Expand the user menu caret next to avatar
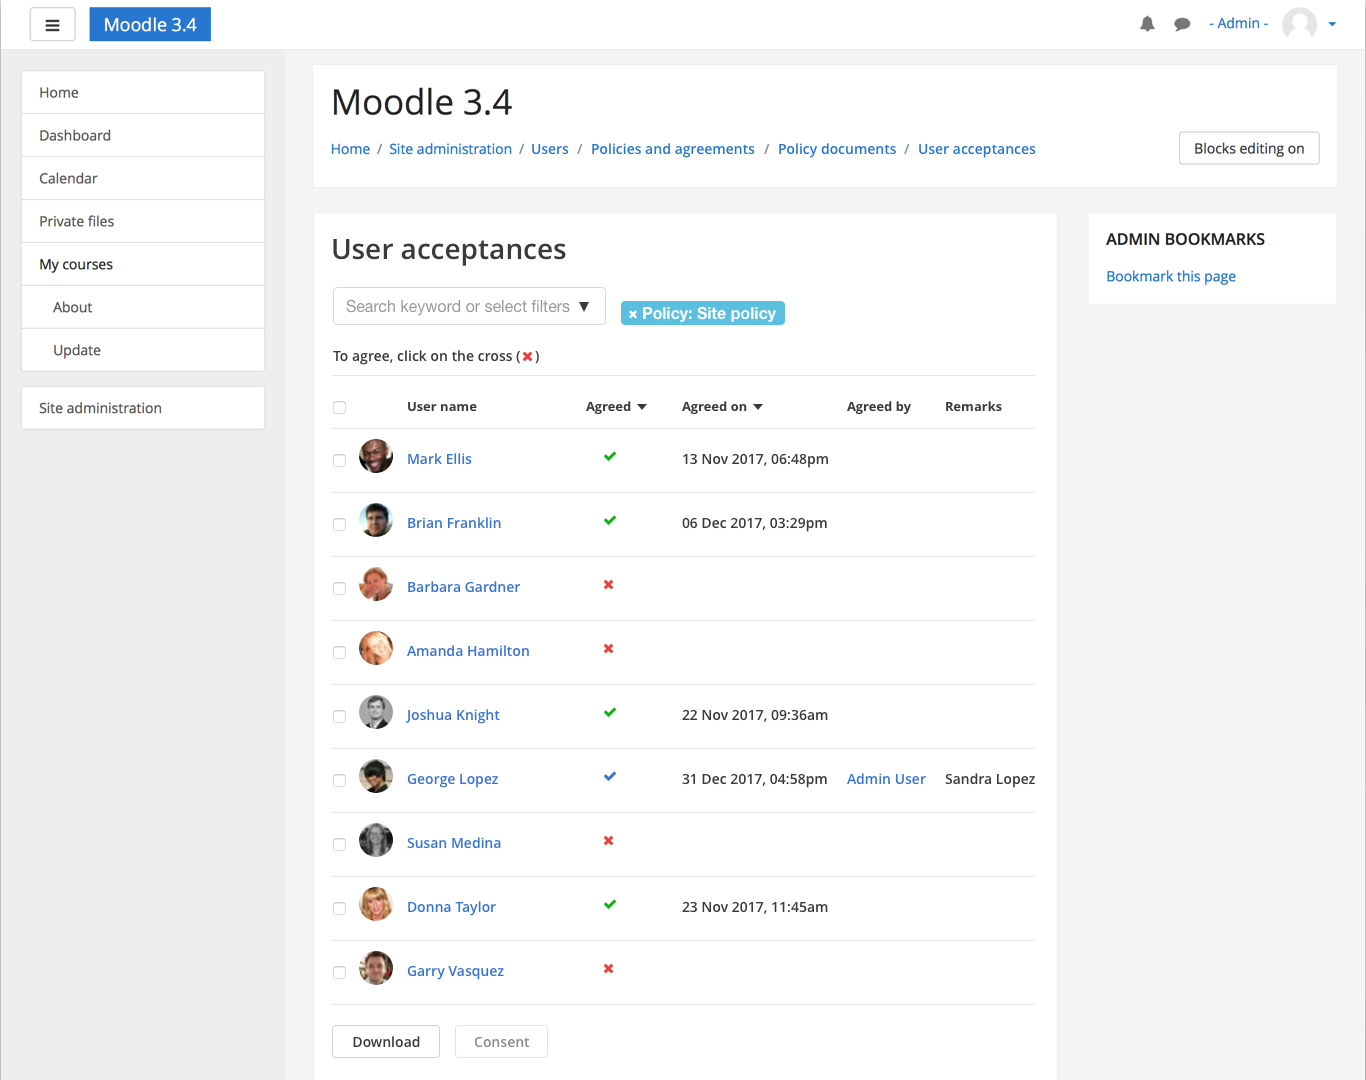The width and height of the screenshot is (1366, 1080). click(x=1332, y=24)
